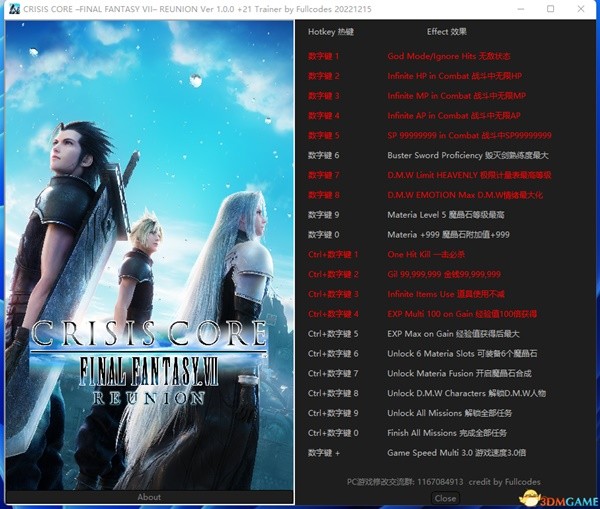This screenshot has height=509, width=600.
Task: Select Unlock All Missions effect
Action: point(449,413)
